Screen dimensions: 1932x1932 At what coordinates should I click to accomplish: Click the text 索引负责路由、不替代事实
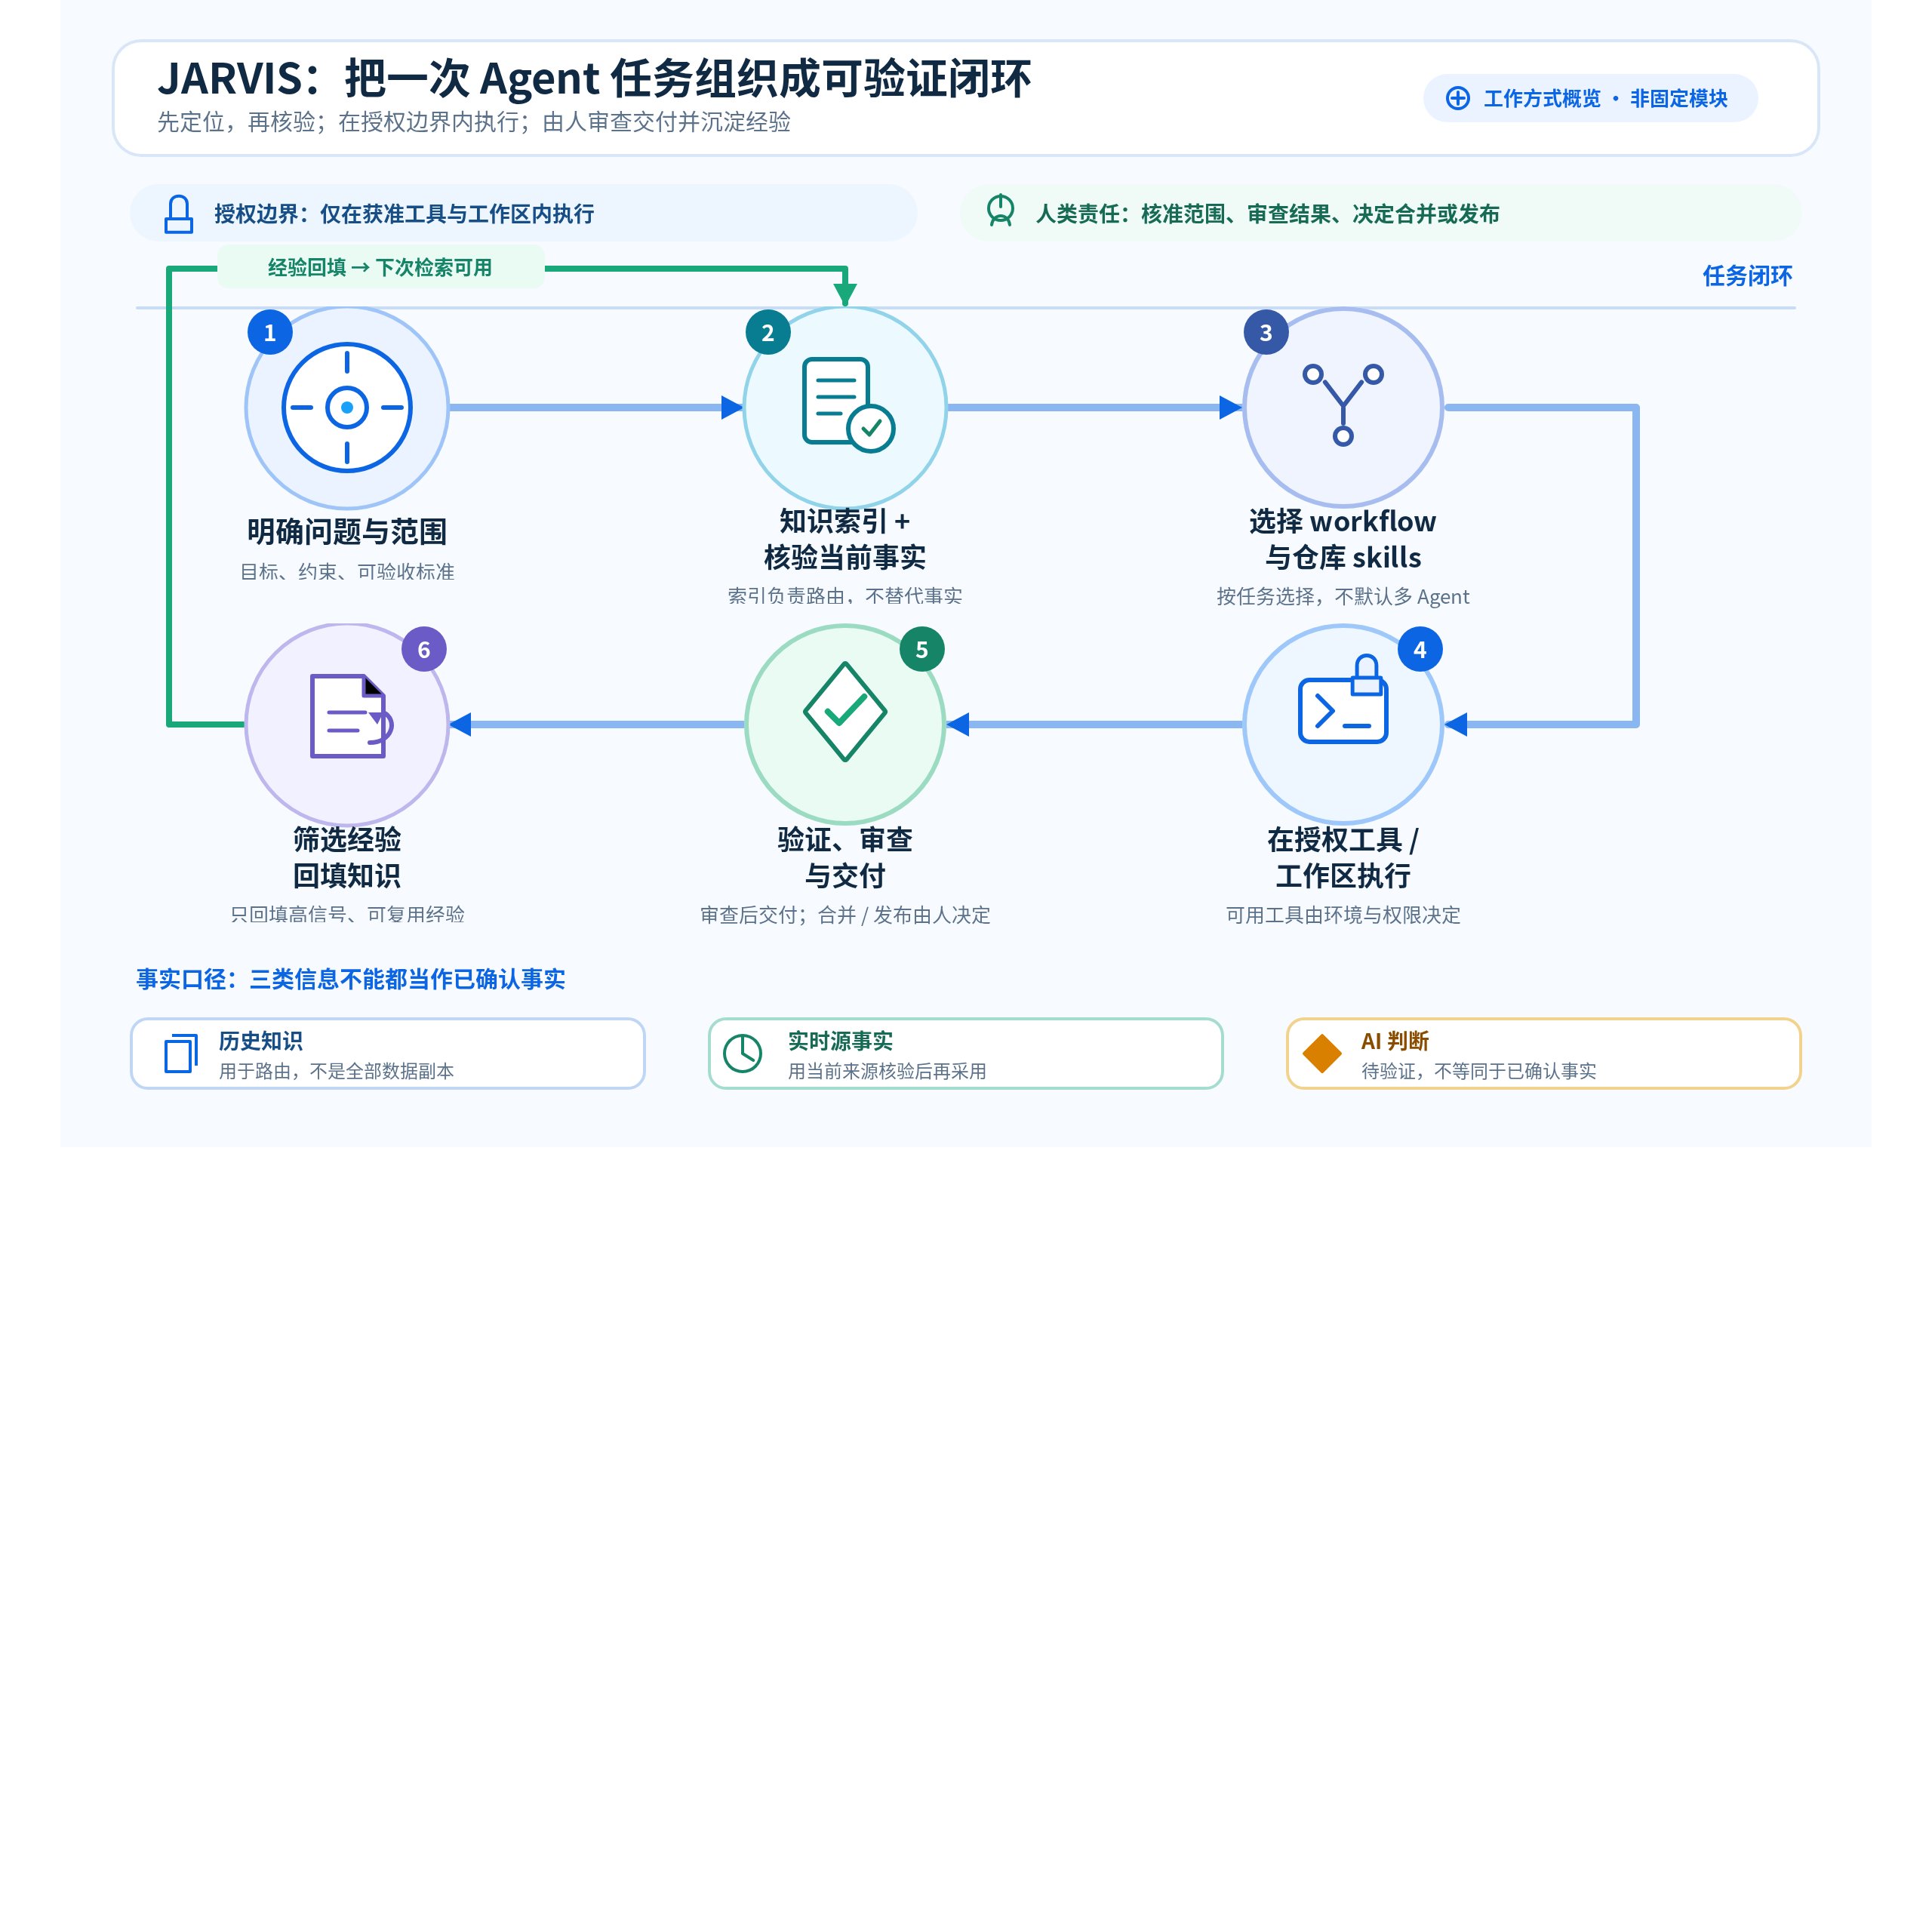845,596
